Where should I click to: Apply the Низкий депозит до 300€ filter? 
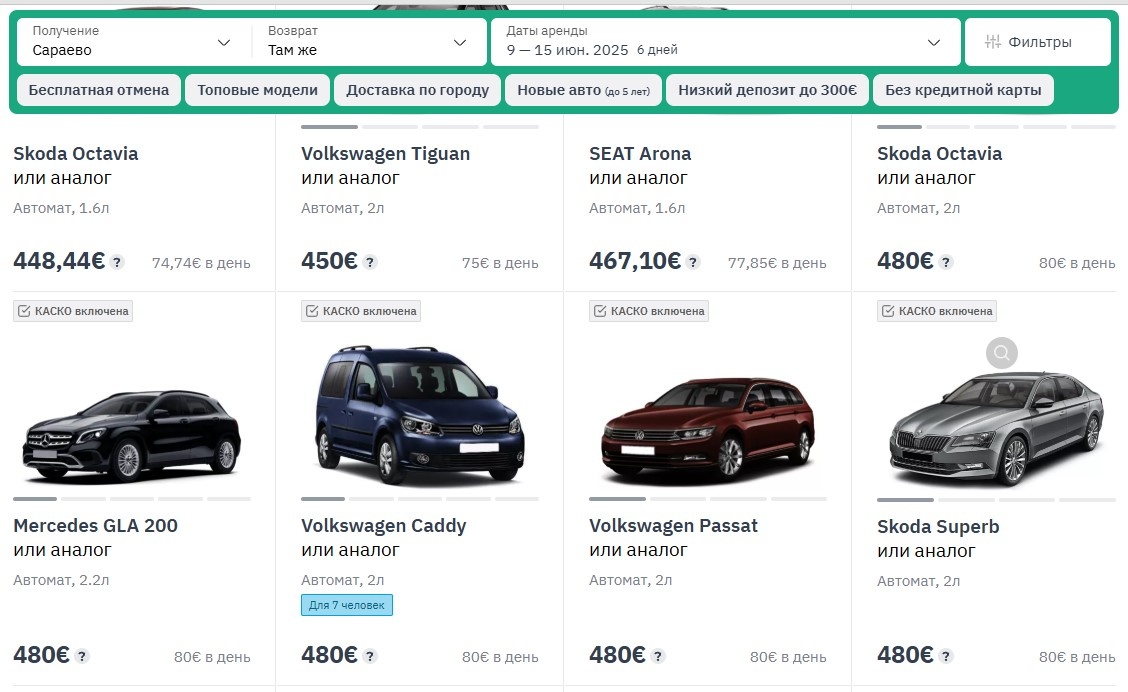[x=767, y=89]
